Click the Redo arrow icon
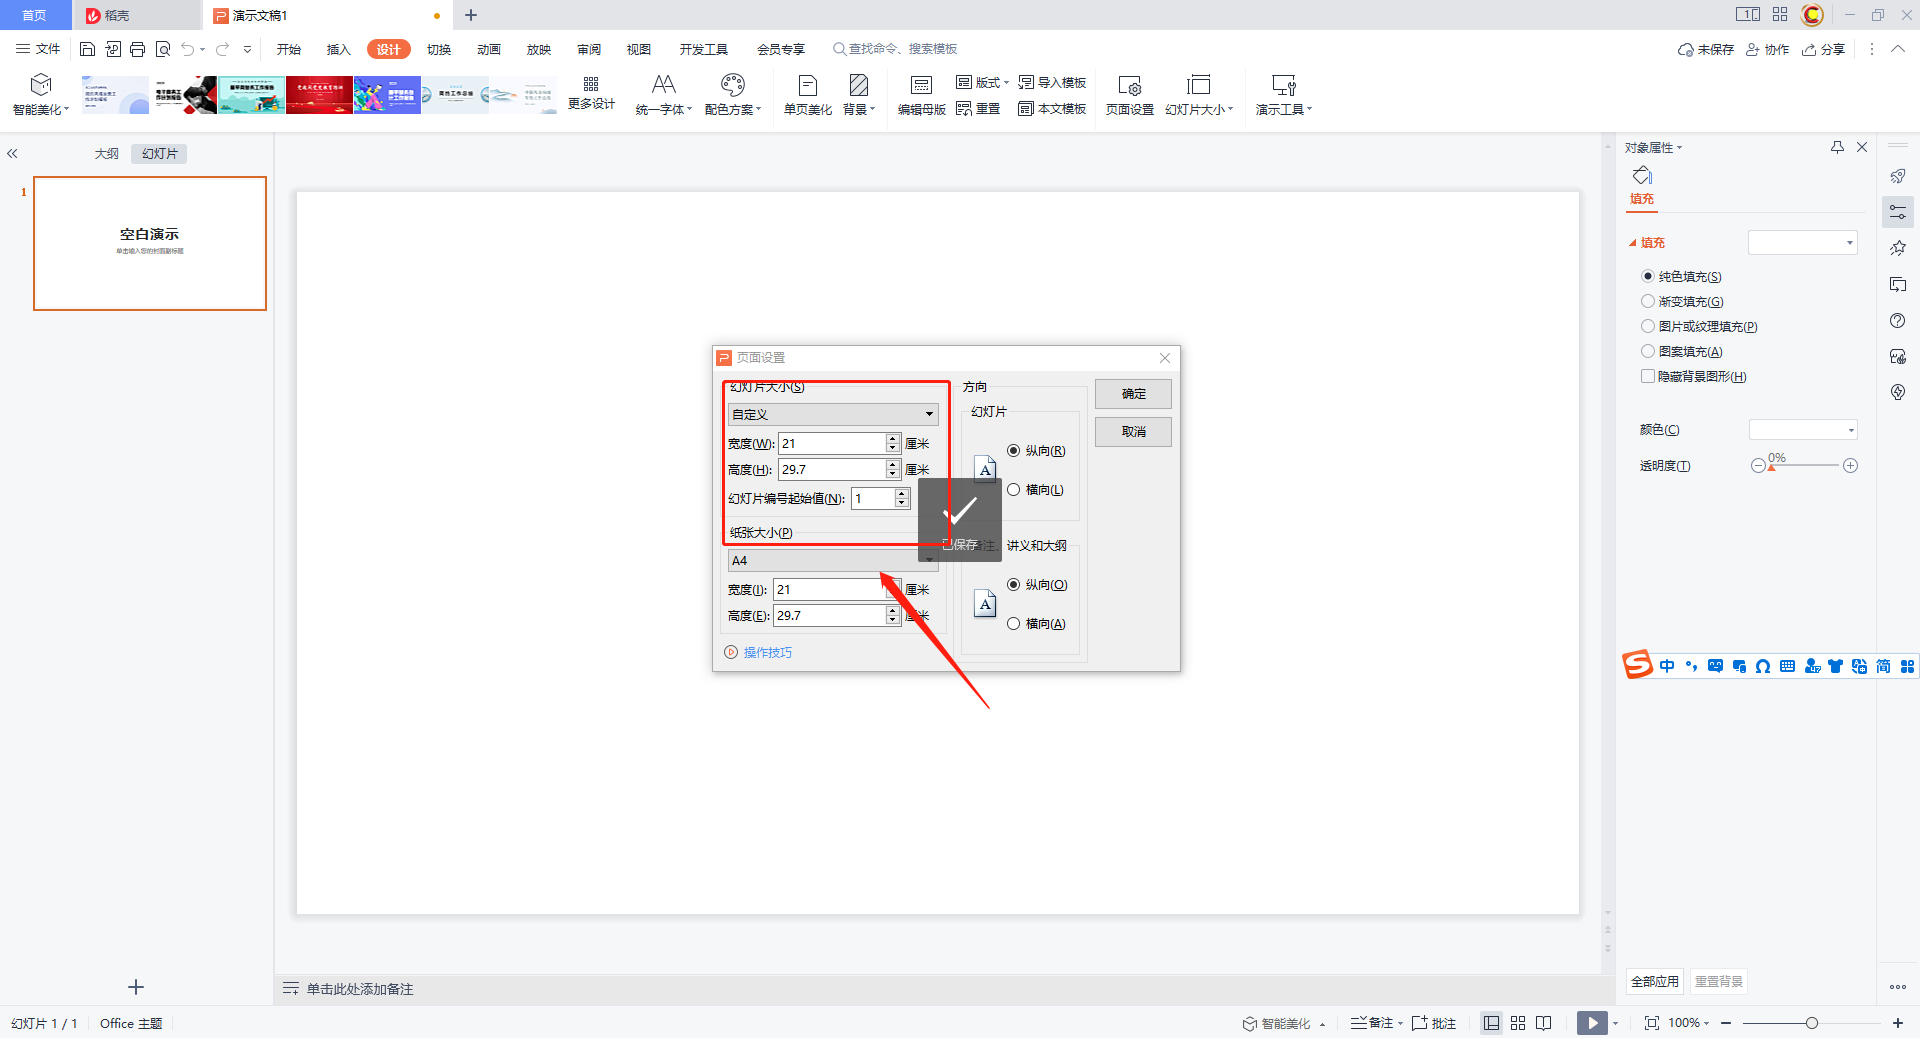Screen dimensions: 1920x1038 click(x=222, y=49)
